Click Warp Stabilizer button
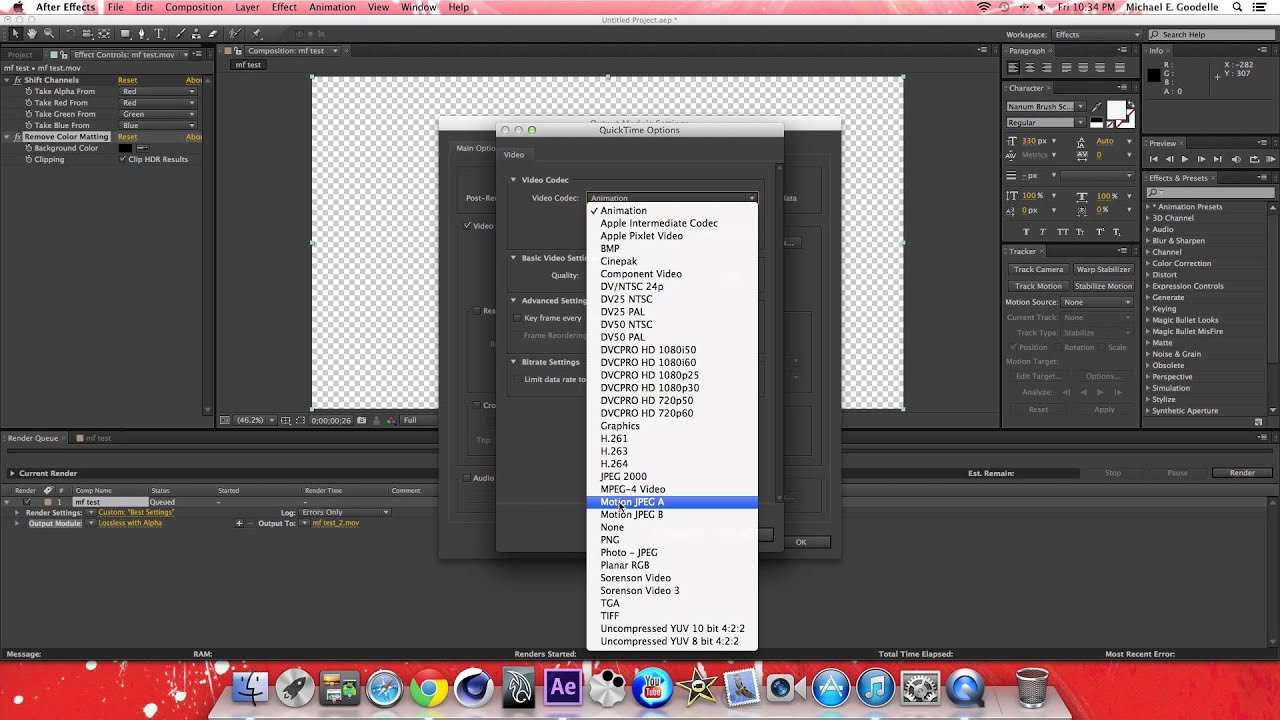 (x=1104, y=269)
